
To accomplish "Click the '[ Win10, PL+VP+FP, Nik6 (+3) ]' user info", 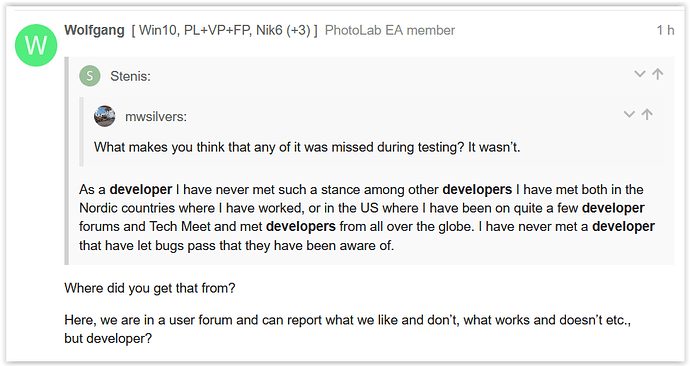I will tap(224, 30).
